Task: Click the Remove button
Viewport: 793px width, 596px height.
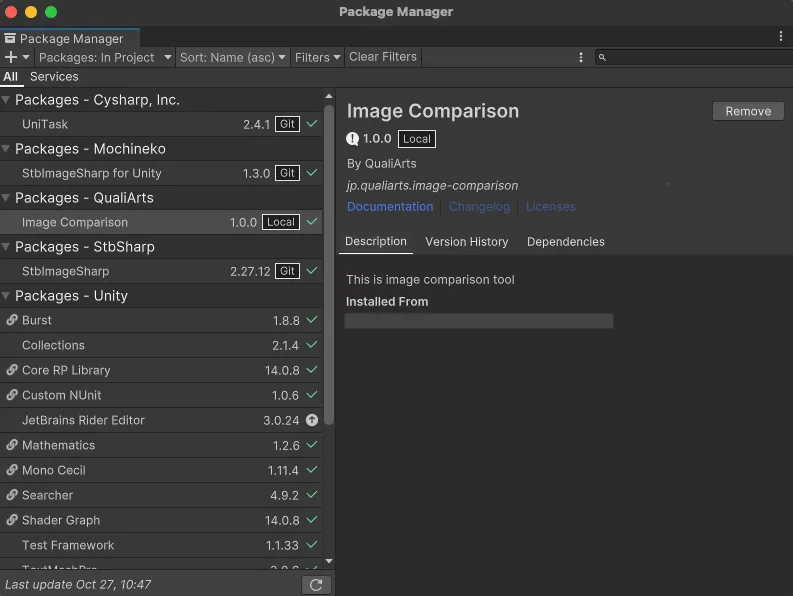Action: point(748,111)
